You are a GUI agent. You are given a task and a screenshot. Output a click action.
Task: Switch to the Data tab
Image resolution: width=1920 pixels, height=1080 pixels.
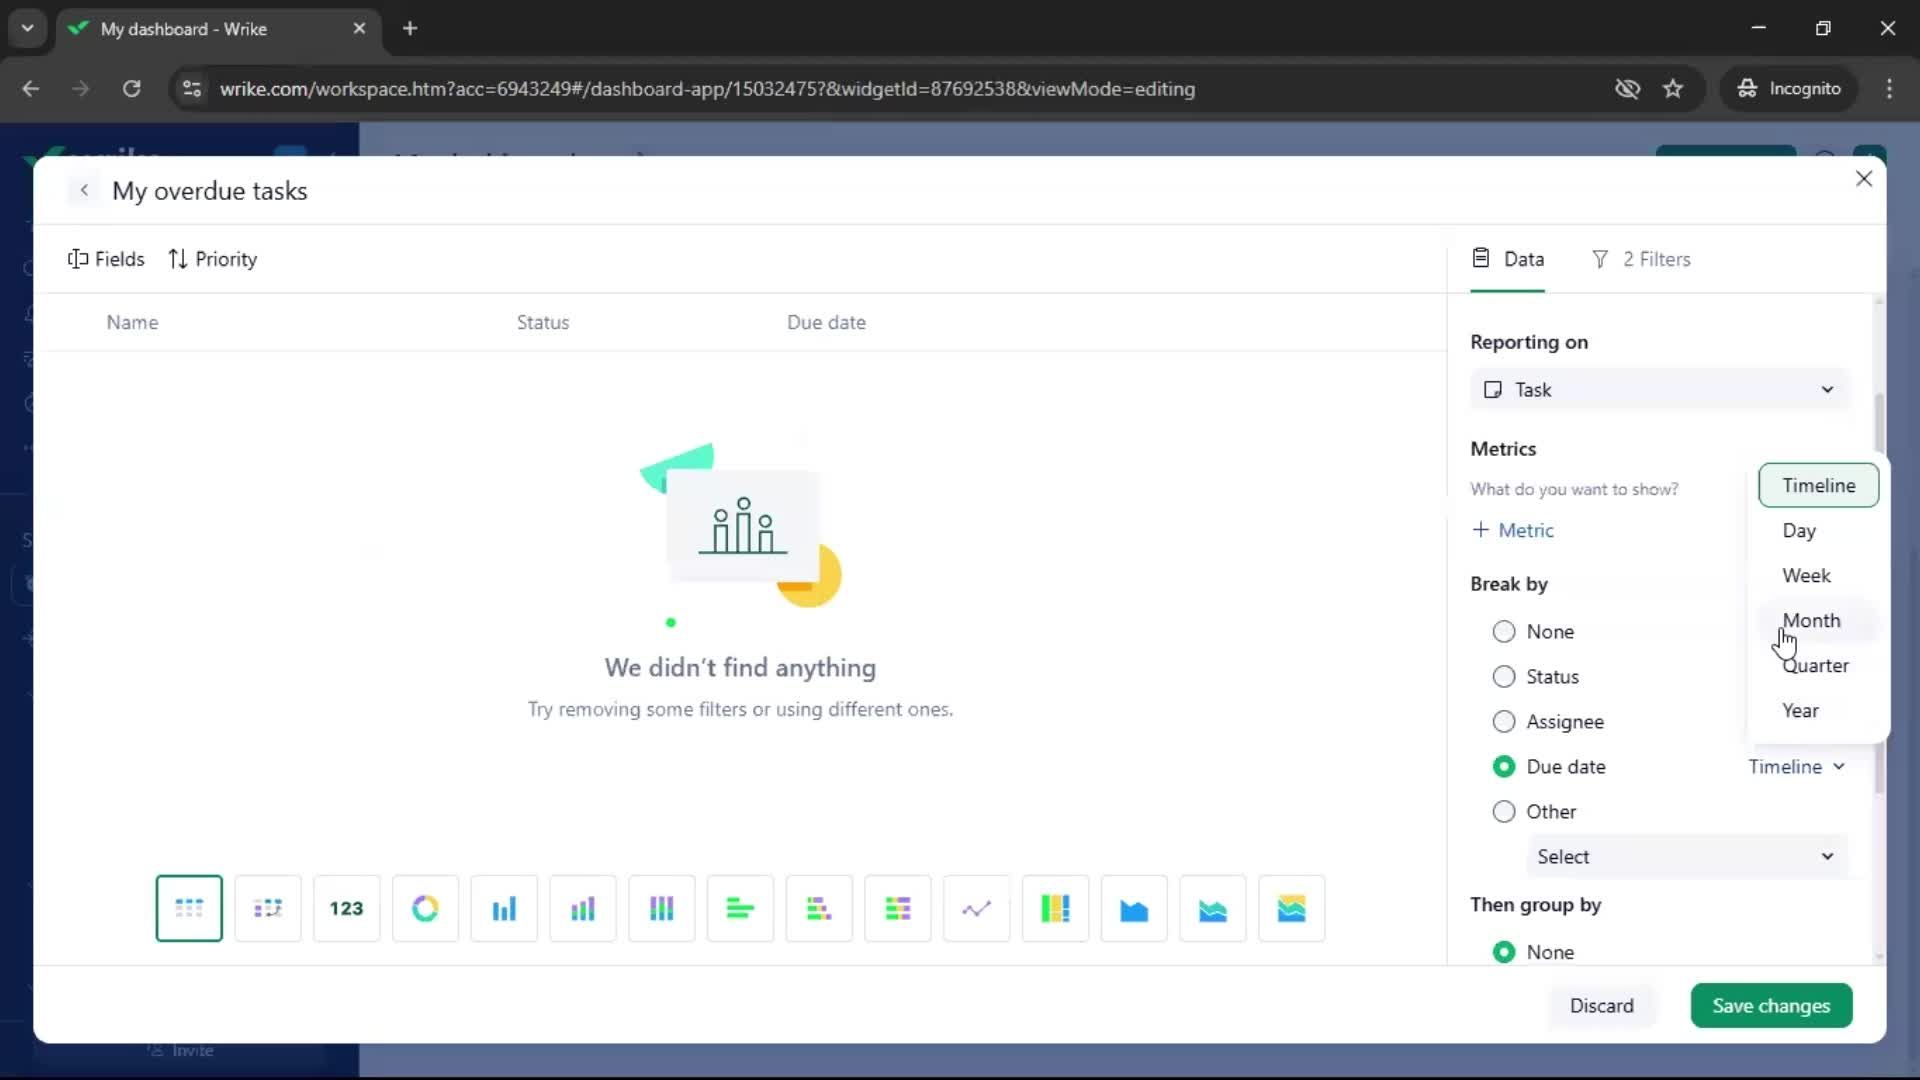(x=1508, y=259)
